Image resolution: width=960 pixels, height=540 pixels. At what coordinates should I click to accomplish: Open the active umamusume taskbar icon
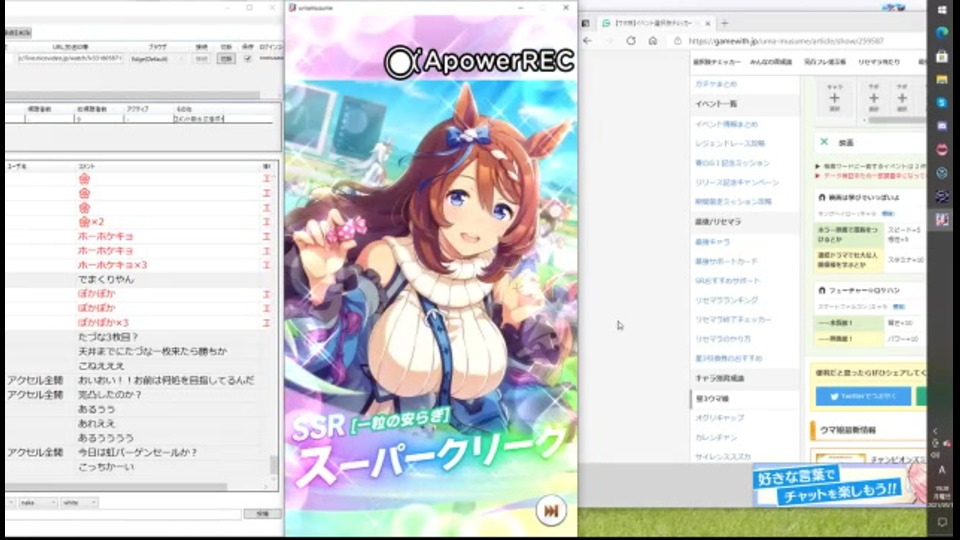coord(942,219)
